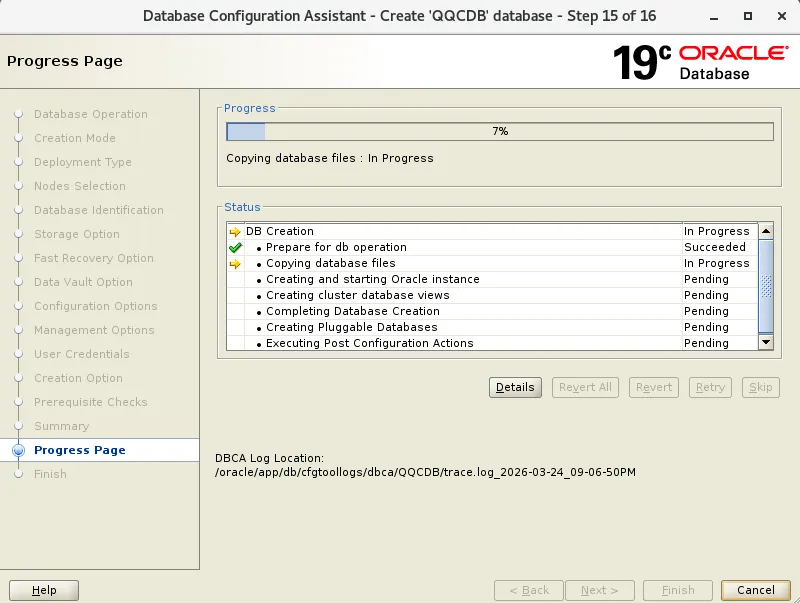Maximize the Database Configuration Assistant window
The height and width of the screenshot is (603, 800).
[747, 16]
